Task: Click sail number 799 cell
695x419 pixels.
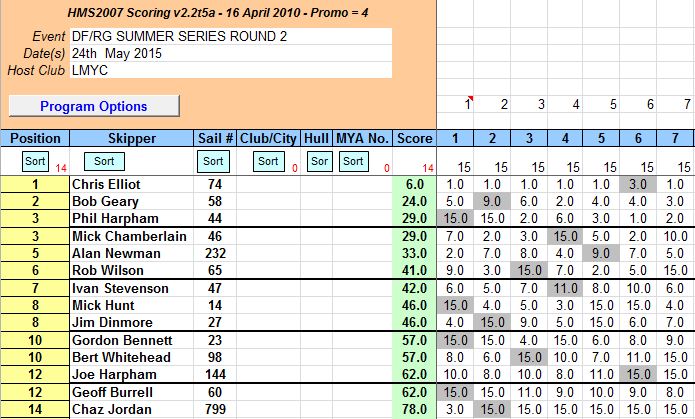Action: pos(214,409)
